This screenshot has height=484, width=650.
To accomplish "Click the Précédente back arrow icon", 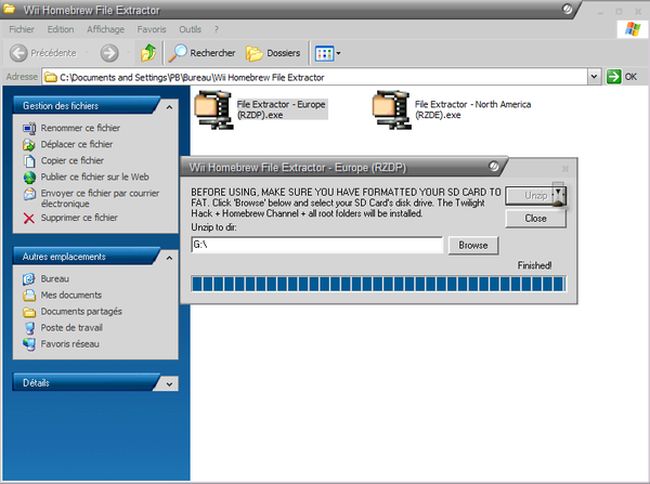I will point(18,53).
